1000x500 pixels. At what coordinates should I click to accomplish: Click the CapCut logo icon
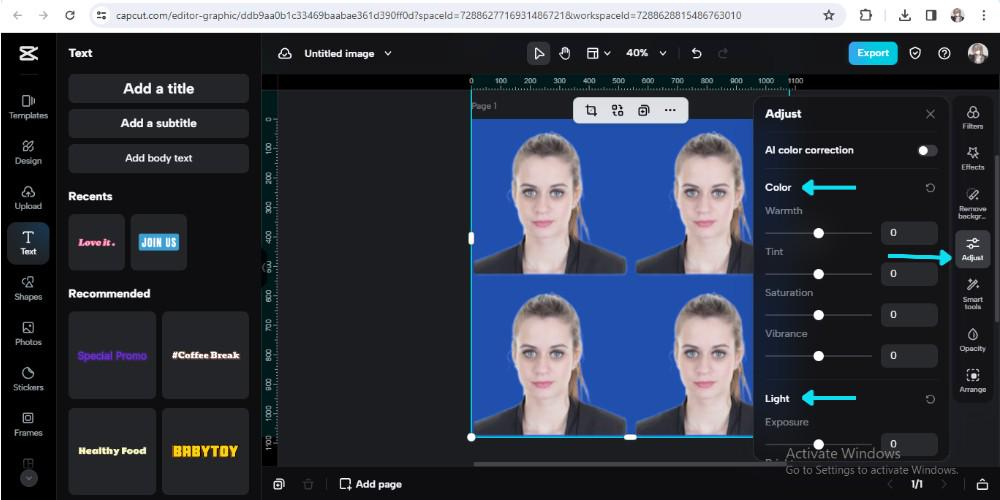[x=28, y=54]
